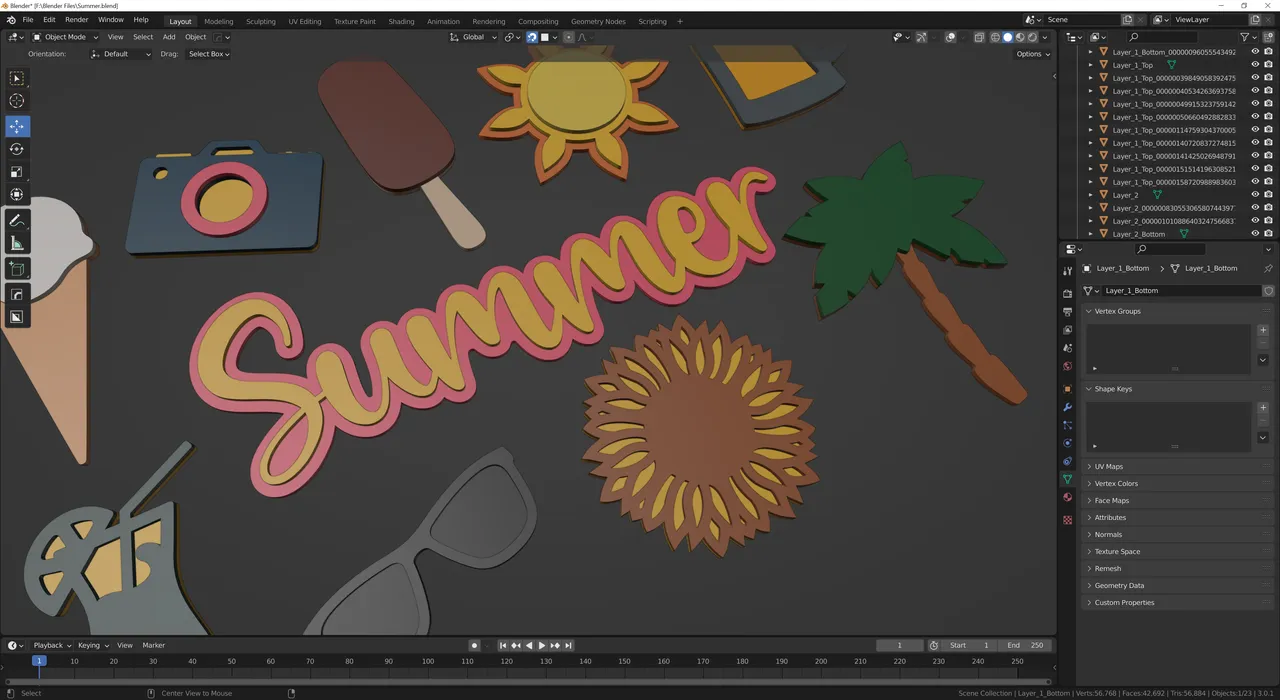Viewport: 1280px width, 700px height.
Task: Select the Cursor tool
Action: (17, 100)
